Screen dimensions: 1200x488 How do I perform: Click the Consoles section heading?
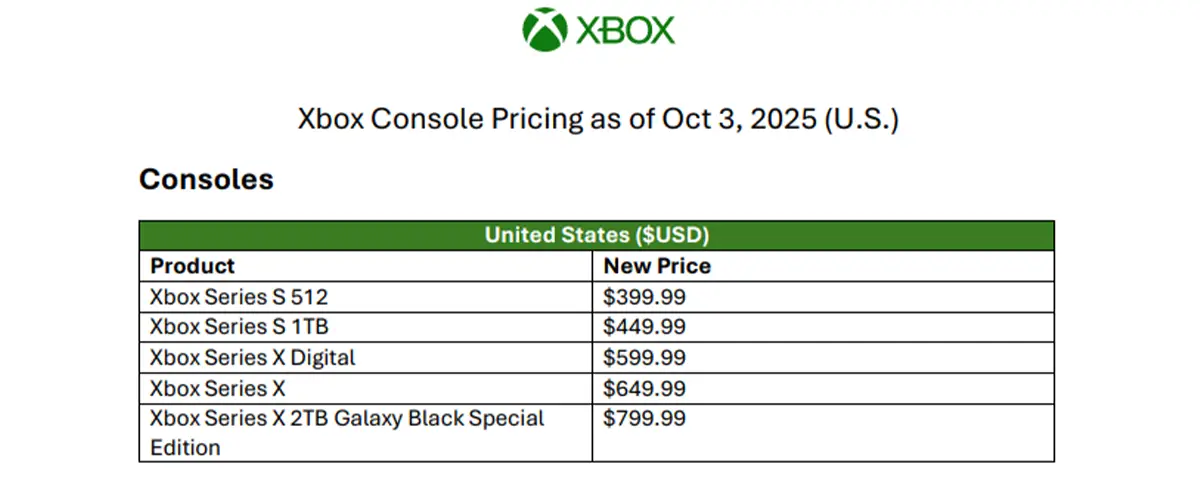pyautogui.click(x=206, y=180)
